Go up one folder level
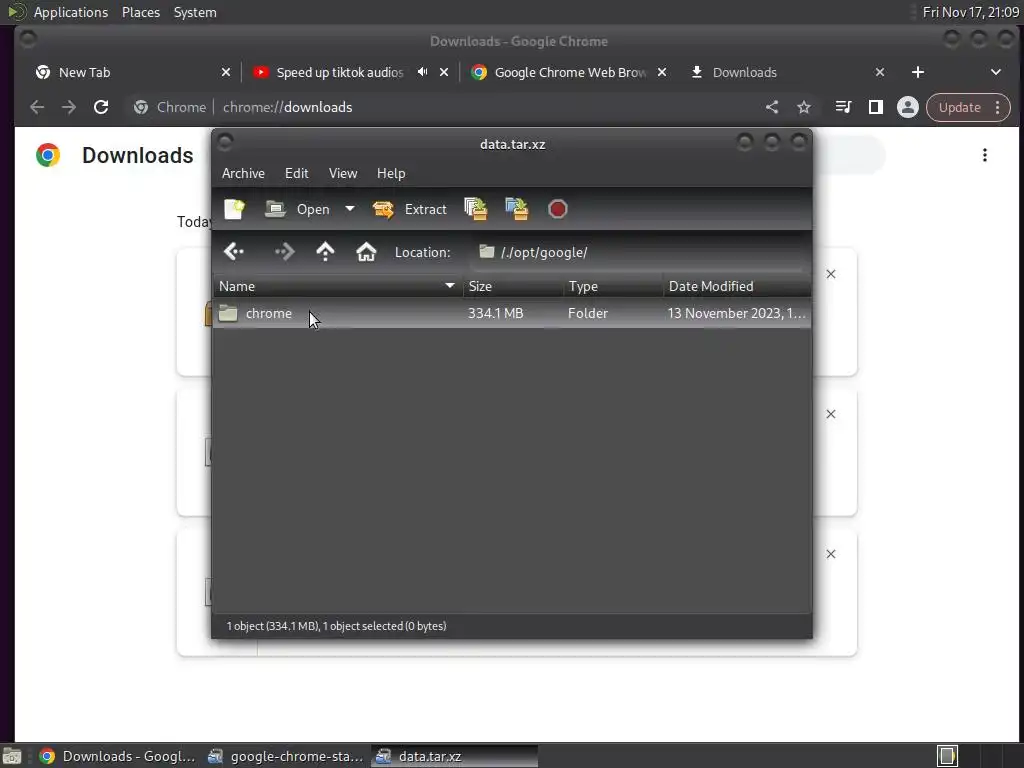Viewport: 1024px width, 768px height. click(x=325, y=251)
